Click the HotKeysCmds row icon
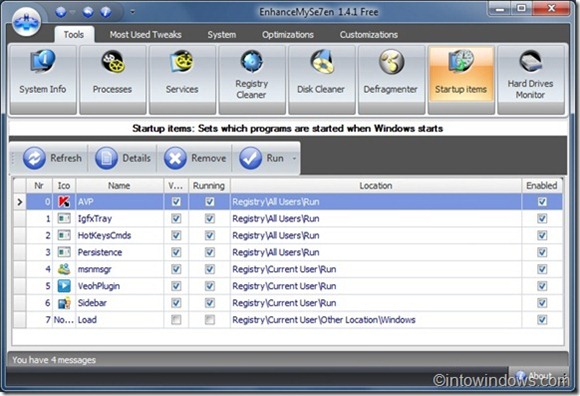Image resolution: width=580 pixels, height=396 pixels. point(64,235)
